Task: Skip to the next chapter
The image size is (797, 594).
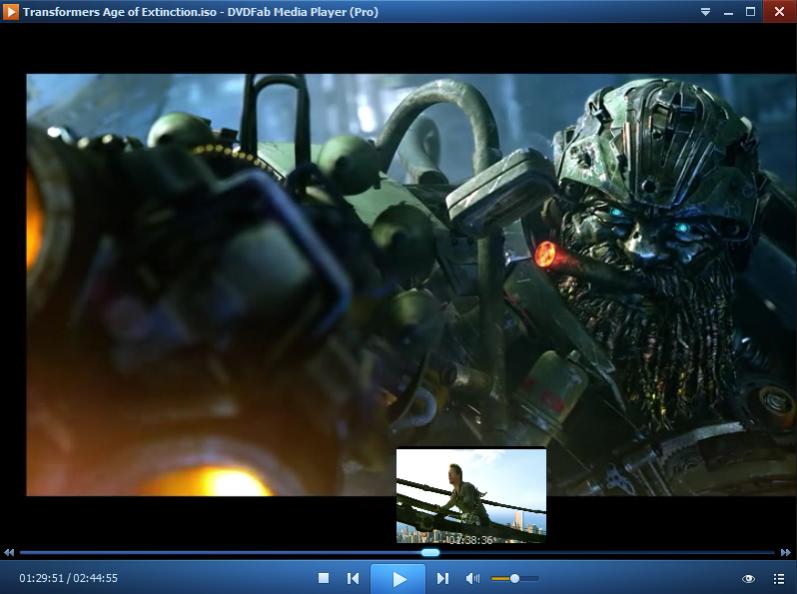Action: (443, 578)
